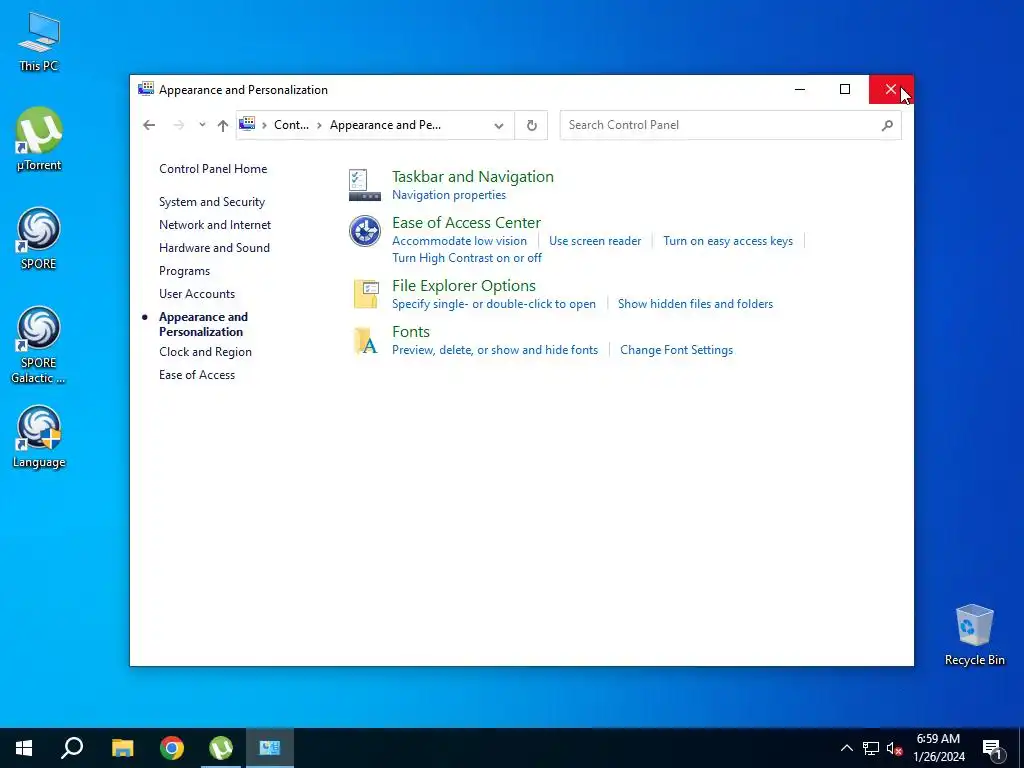Click the Fonts folder icon

pyautogui.click(x=366, y=340)
